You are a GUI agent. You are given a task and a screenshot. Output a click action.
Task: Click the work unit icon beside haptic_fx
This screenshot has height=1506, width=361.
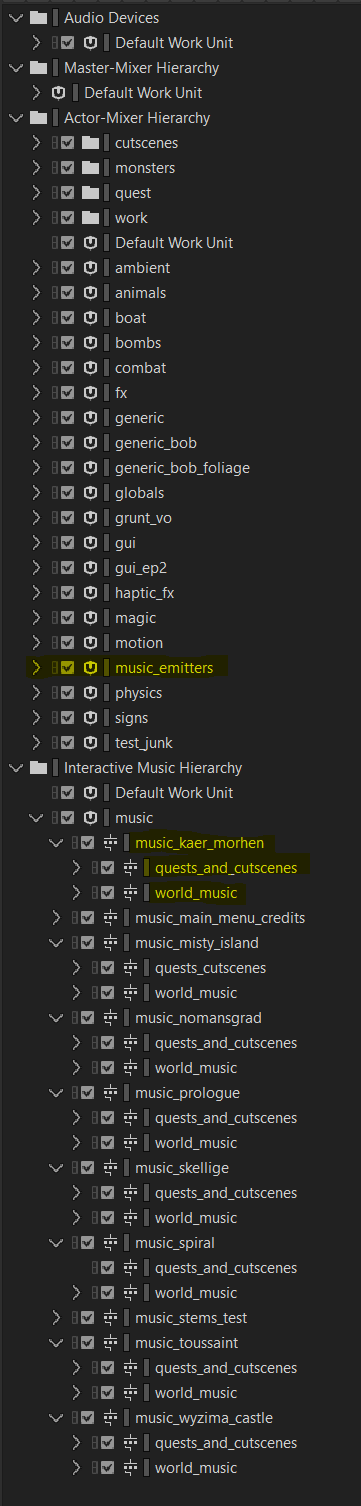[91, 593]
